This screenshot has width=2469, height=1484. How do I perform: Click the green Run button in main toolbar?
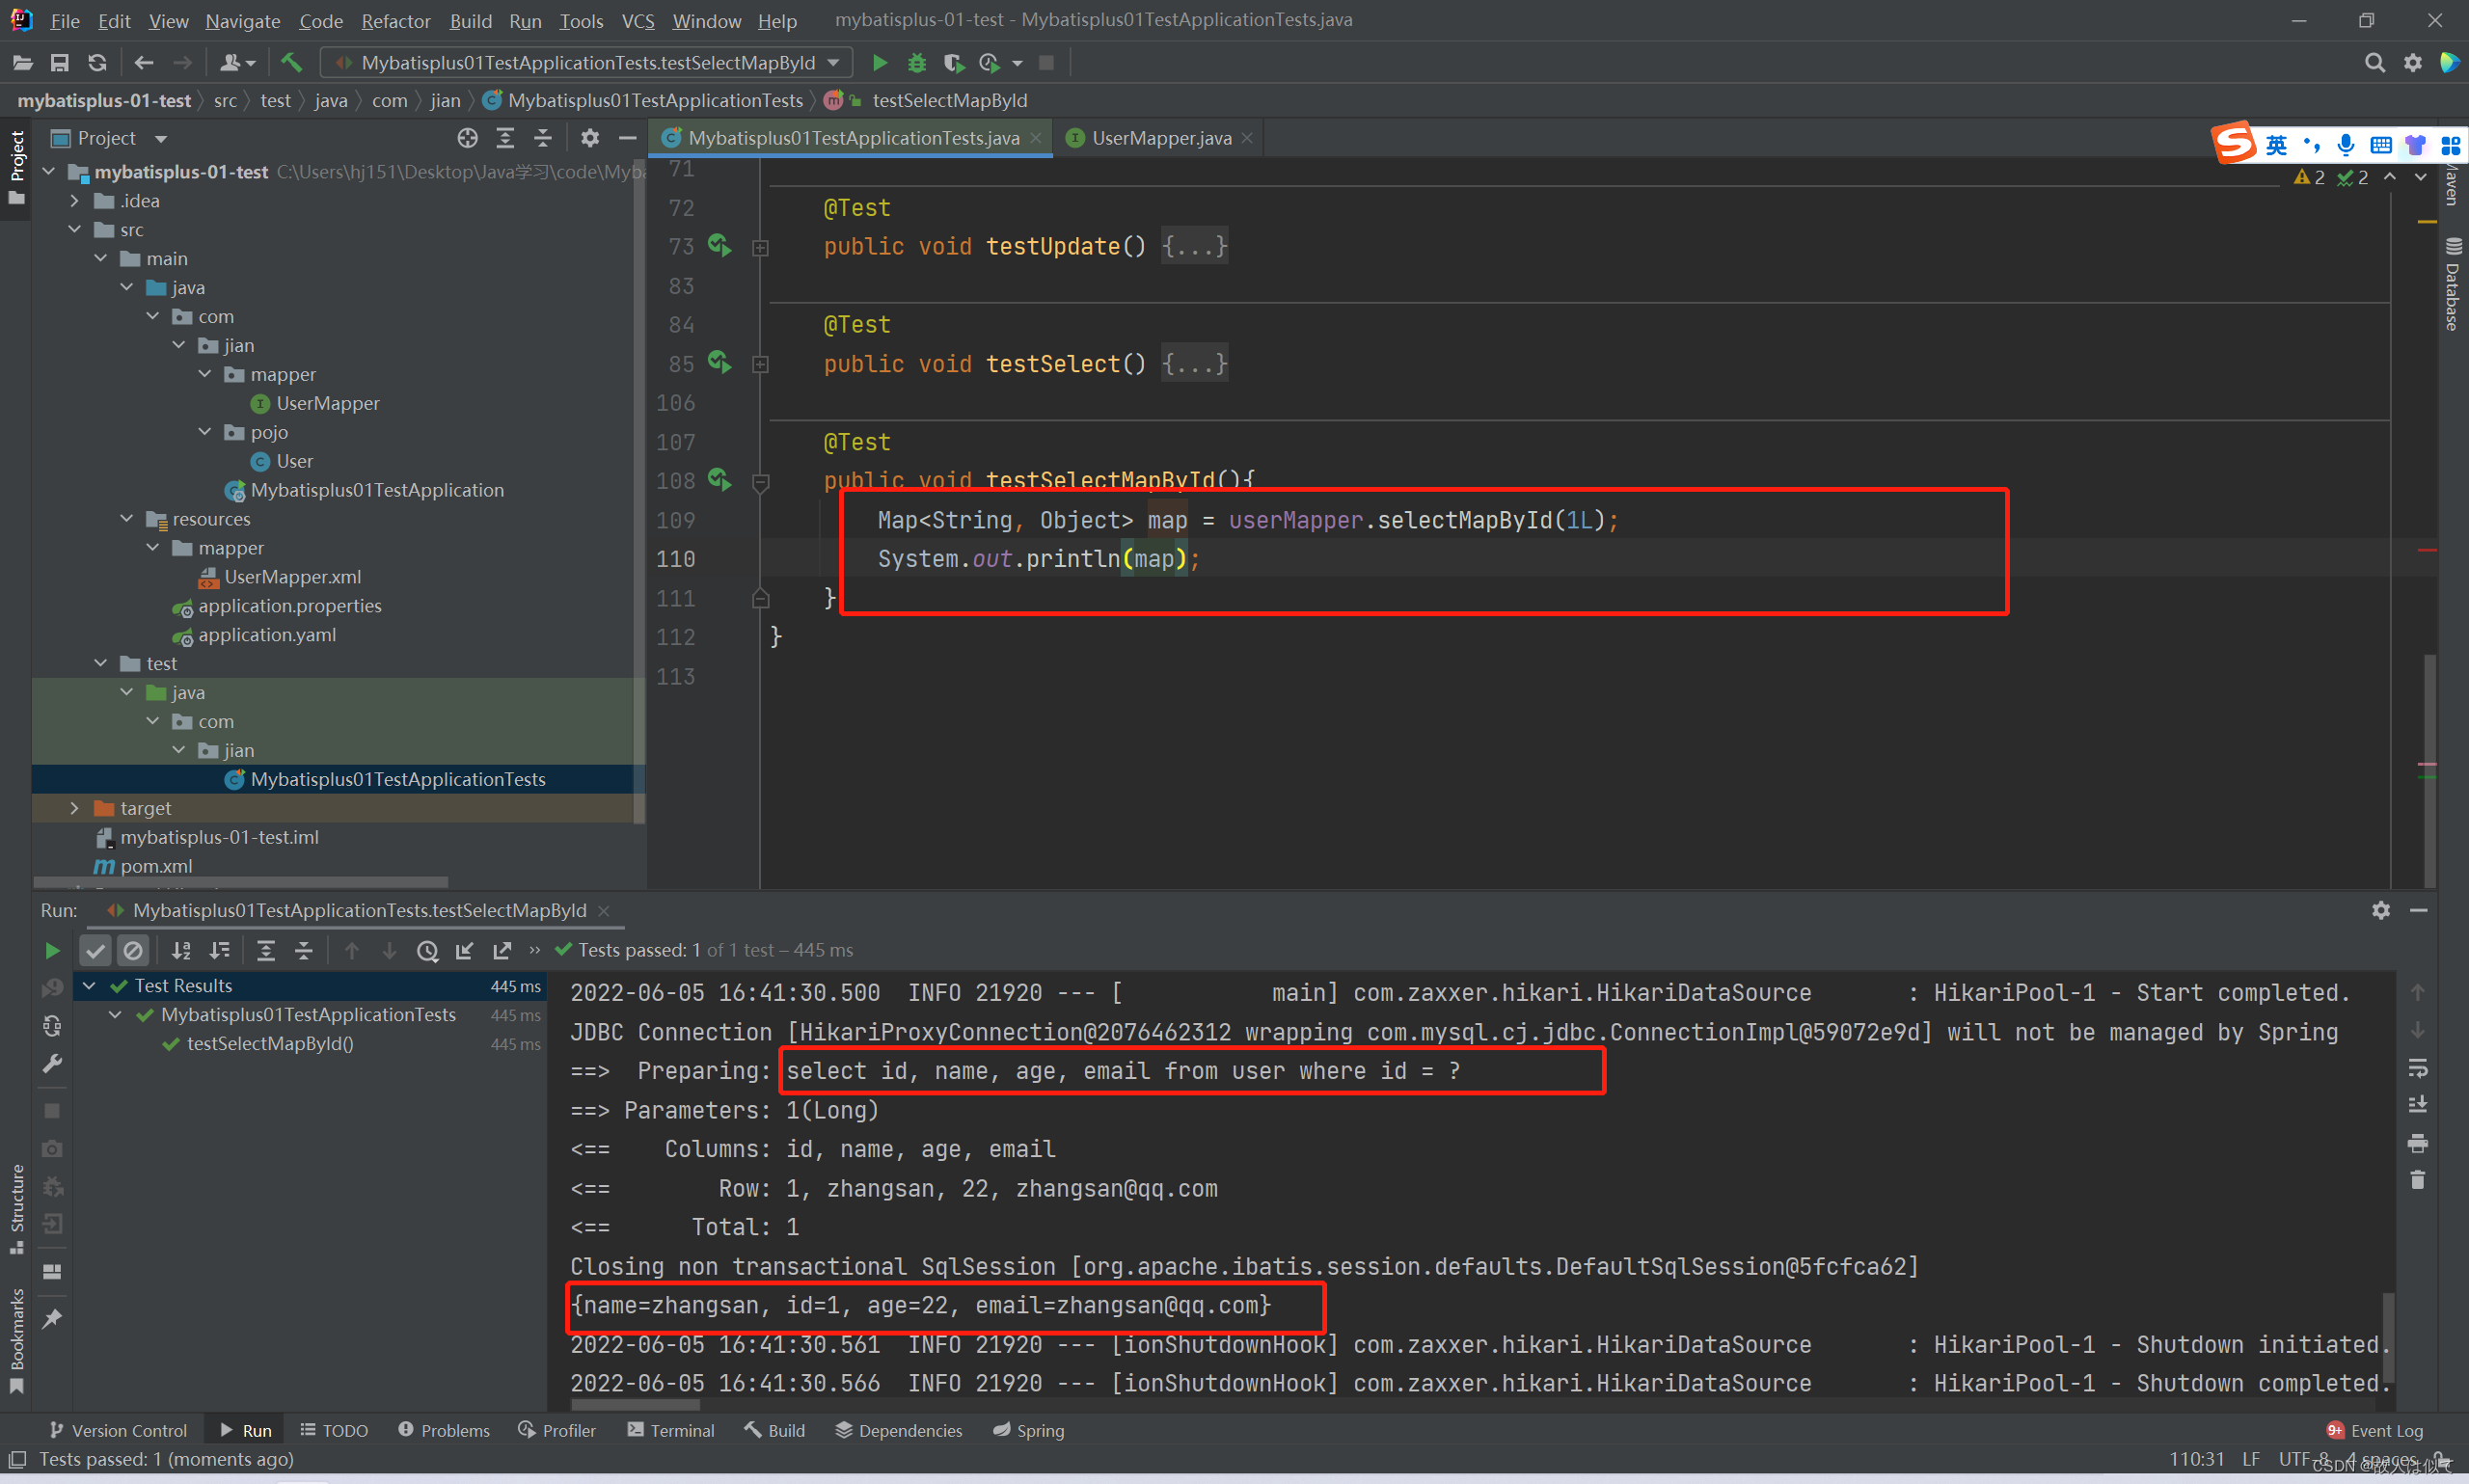pos(879,62)
